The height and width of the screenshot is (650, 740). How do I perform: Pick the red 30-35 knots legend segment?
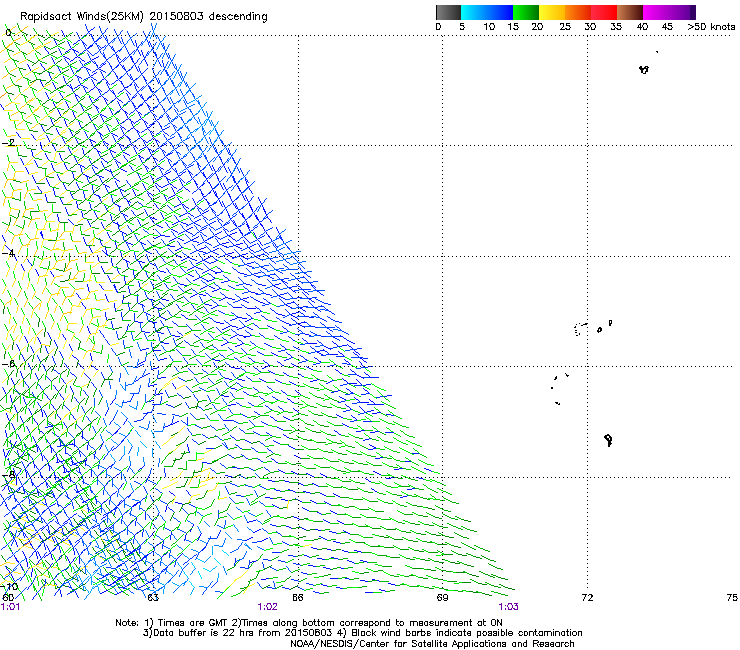tap(604, 12)
